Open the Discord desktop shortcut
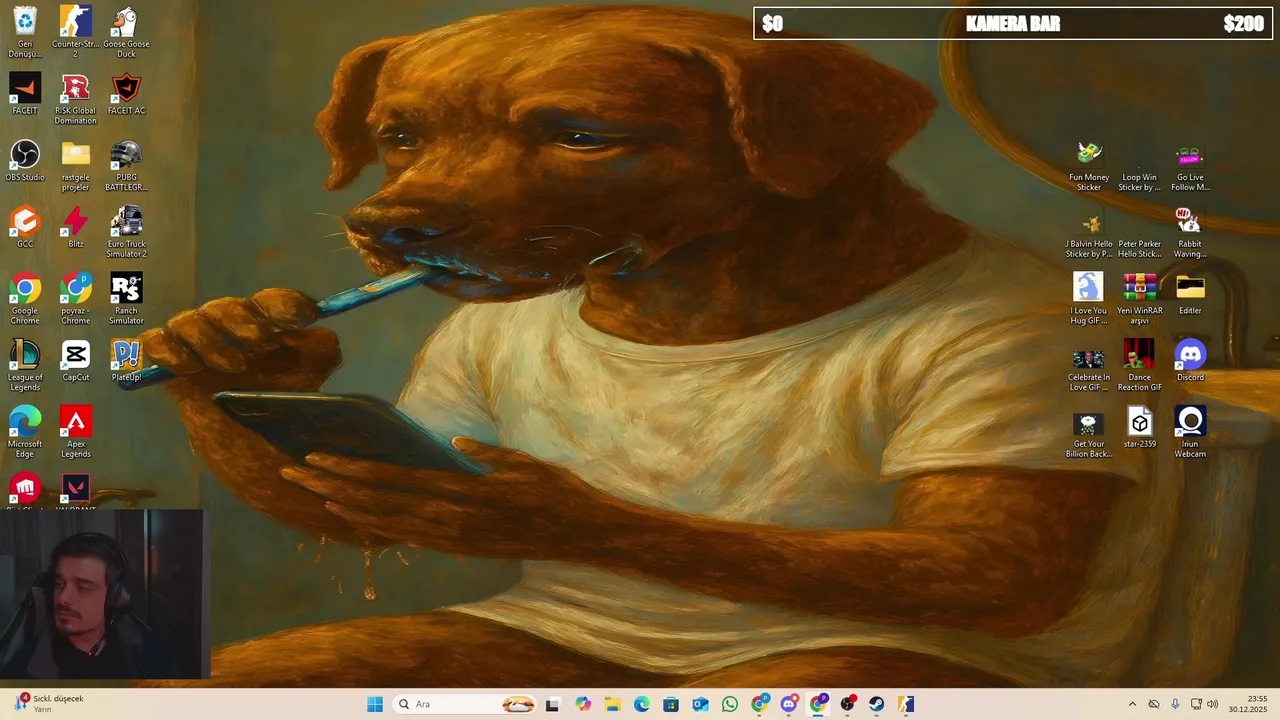Viewport: 1280px width, 720px height. coord(1190,361)
